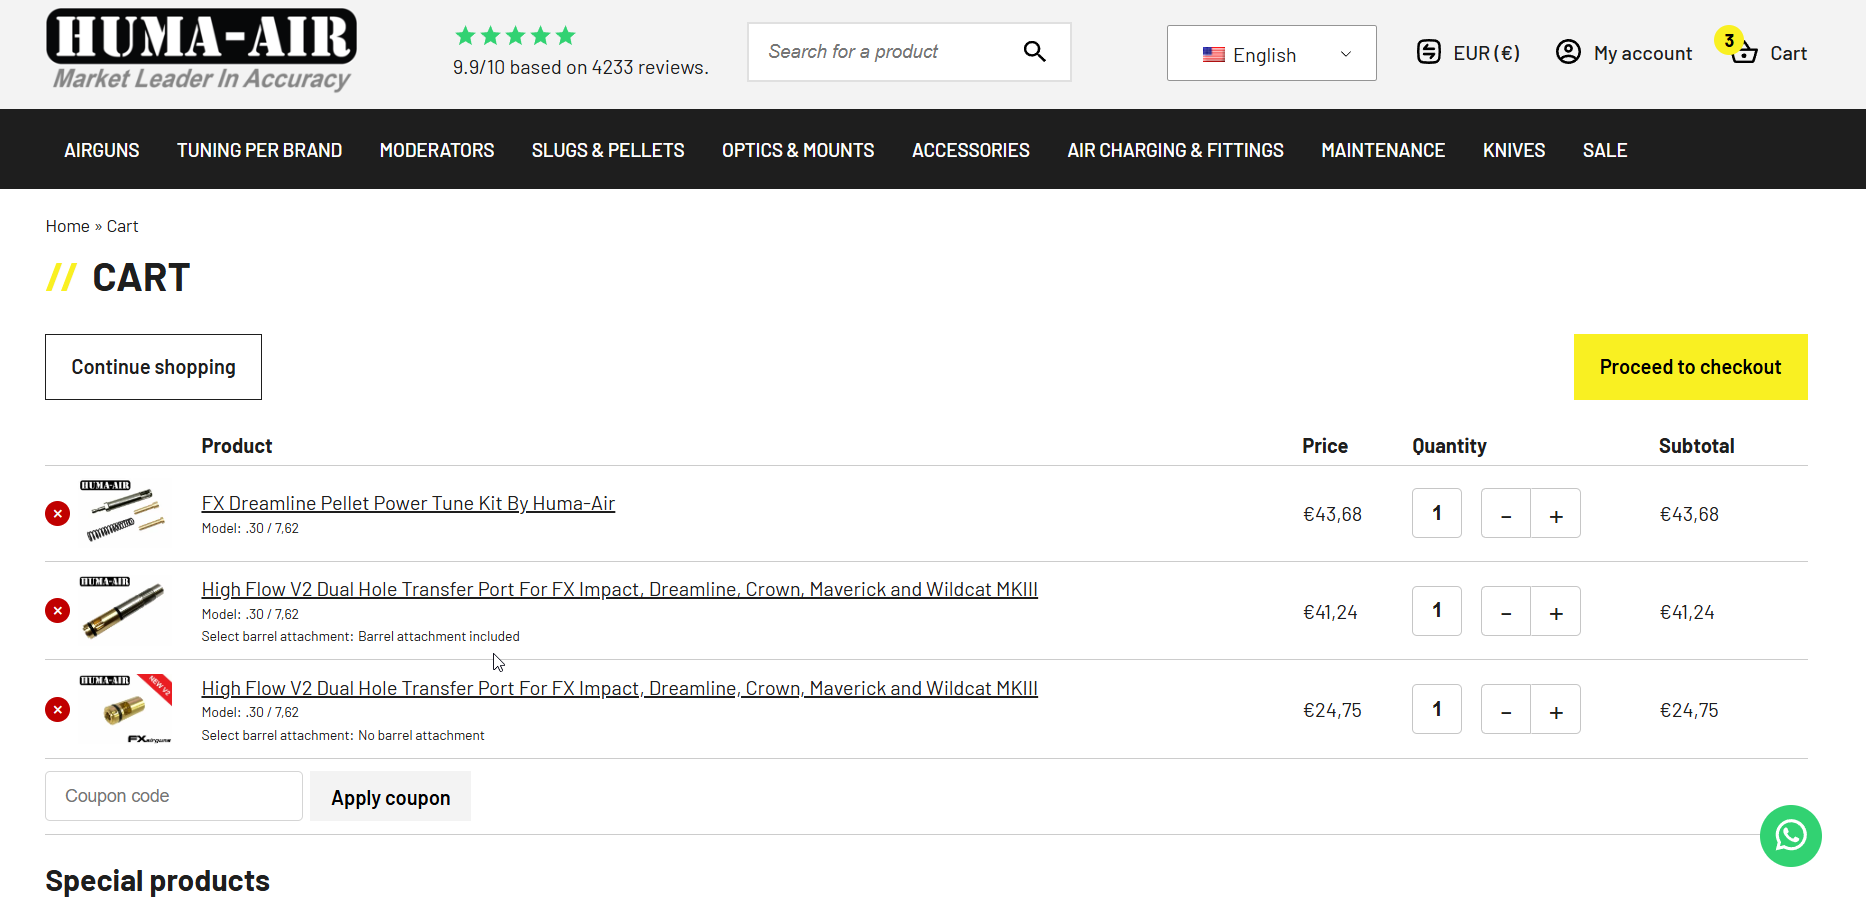The image size is (1866, 901).
Task: Click quantity field of FX Dreamline Tune Kit
Action: pos(1437,513)
